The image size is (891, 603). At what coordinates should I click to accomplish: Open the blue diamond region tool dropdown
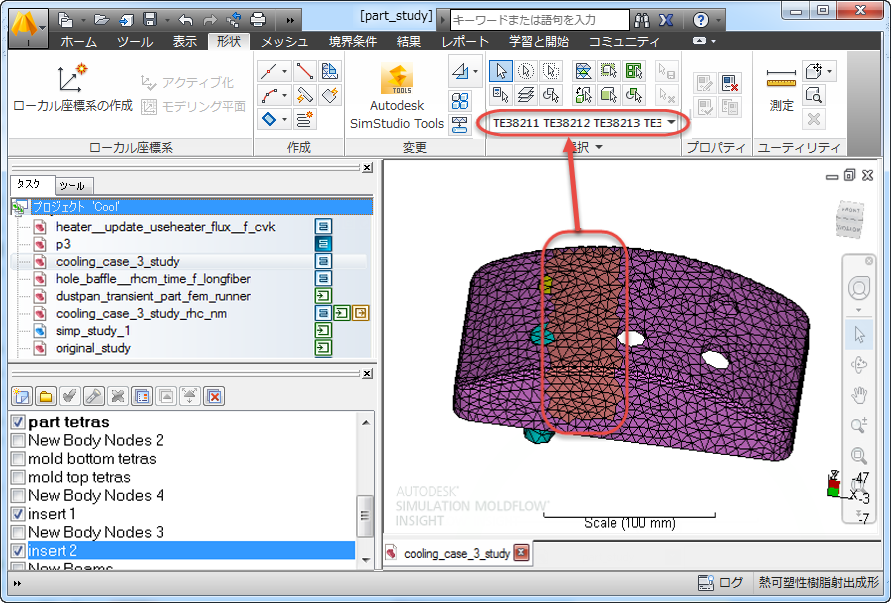click(x=285, y=119)
